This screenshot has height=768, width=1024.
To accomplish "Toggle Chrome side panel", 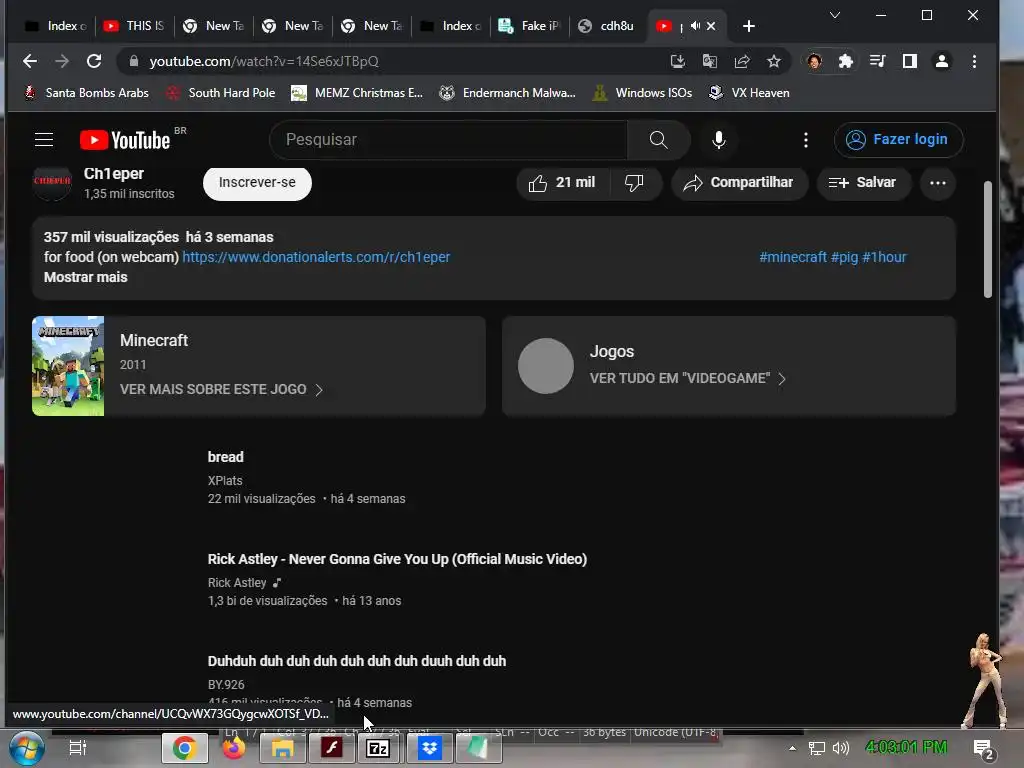I will point(910,61).
